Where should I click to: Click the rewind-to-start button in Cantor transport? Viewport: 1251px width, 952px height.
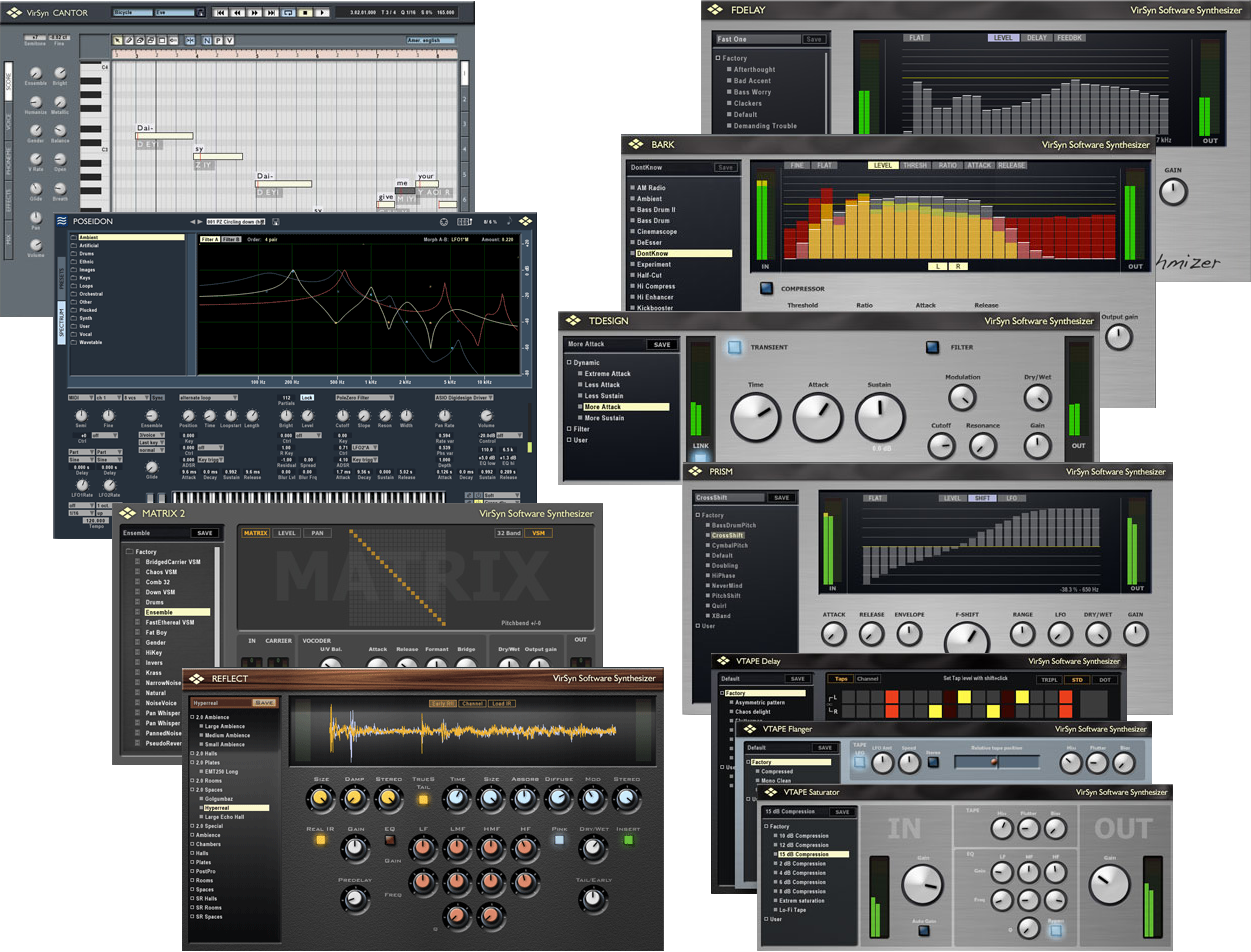221,13
